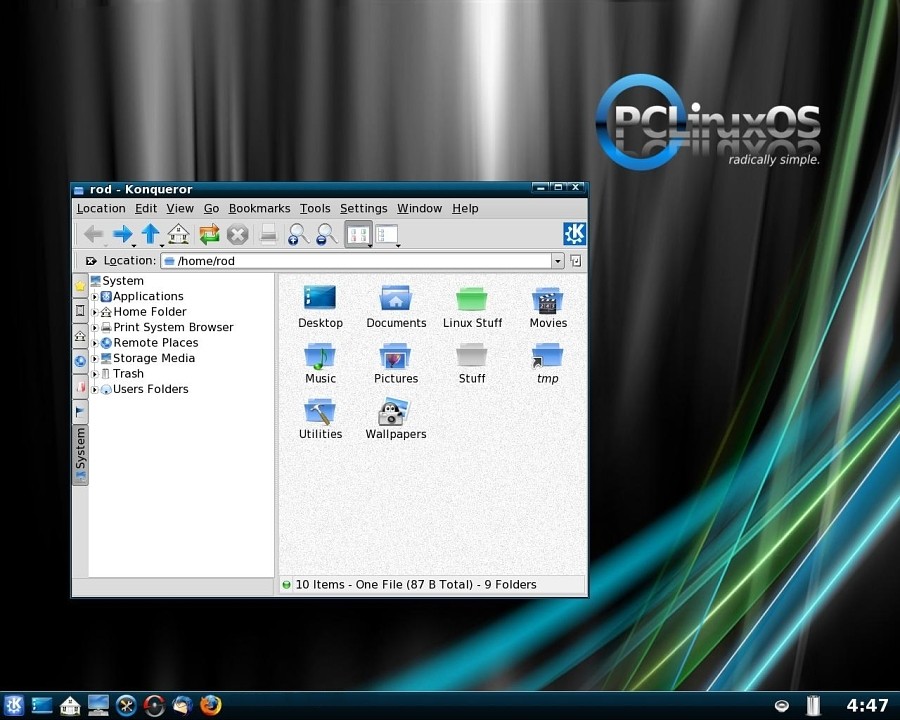Clear the Location bar with the X button
900x720 pixels.
91,261
